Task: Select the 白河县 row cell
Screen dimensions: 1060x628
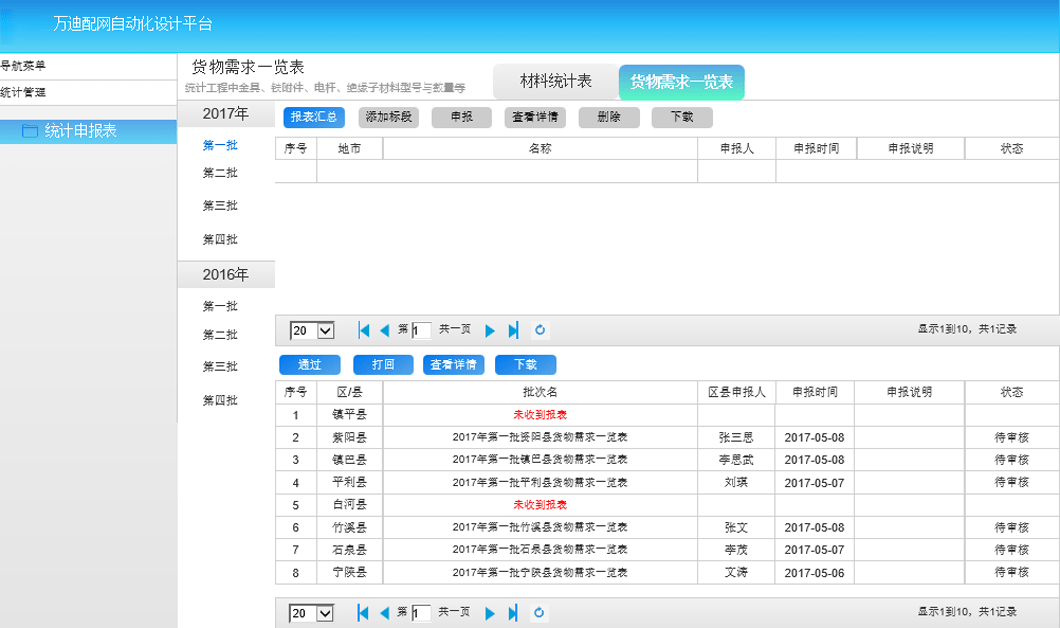Action: tap(350, 505)
